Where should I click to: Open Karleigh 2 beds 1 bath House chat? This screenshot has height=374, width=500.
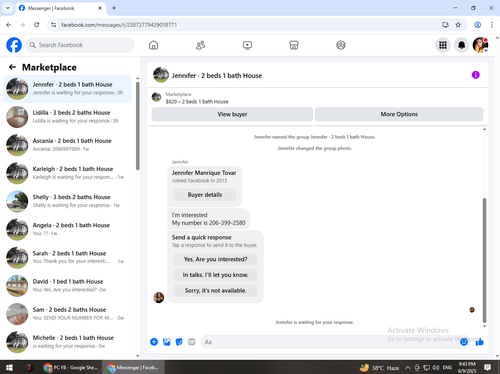[x=67, y=173]
